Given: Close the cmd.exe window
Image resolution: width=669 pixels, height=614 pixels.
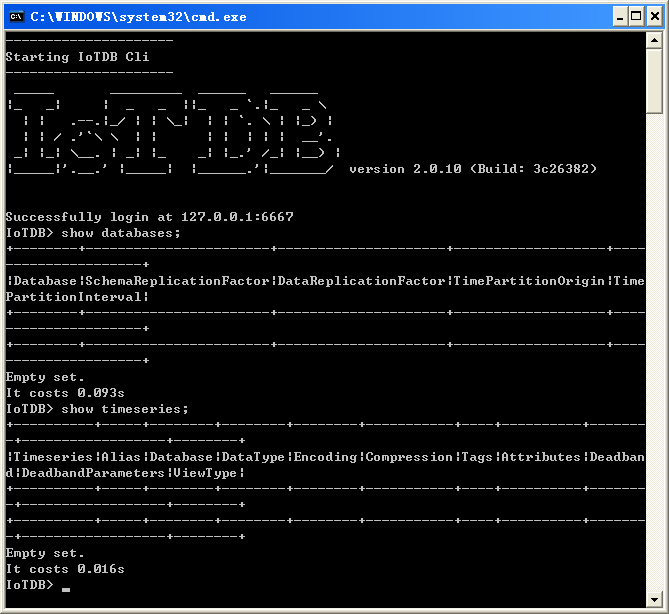Looking at the screenshot, I should 655,17.
